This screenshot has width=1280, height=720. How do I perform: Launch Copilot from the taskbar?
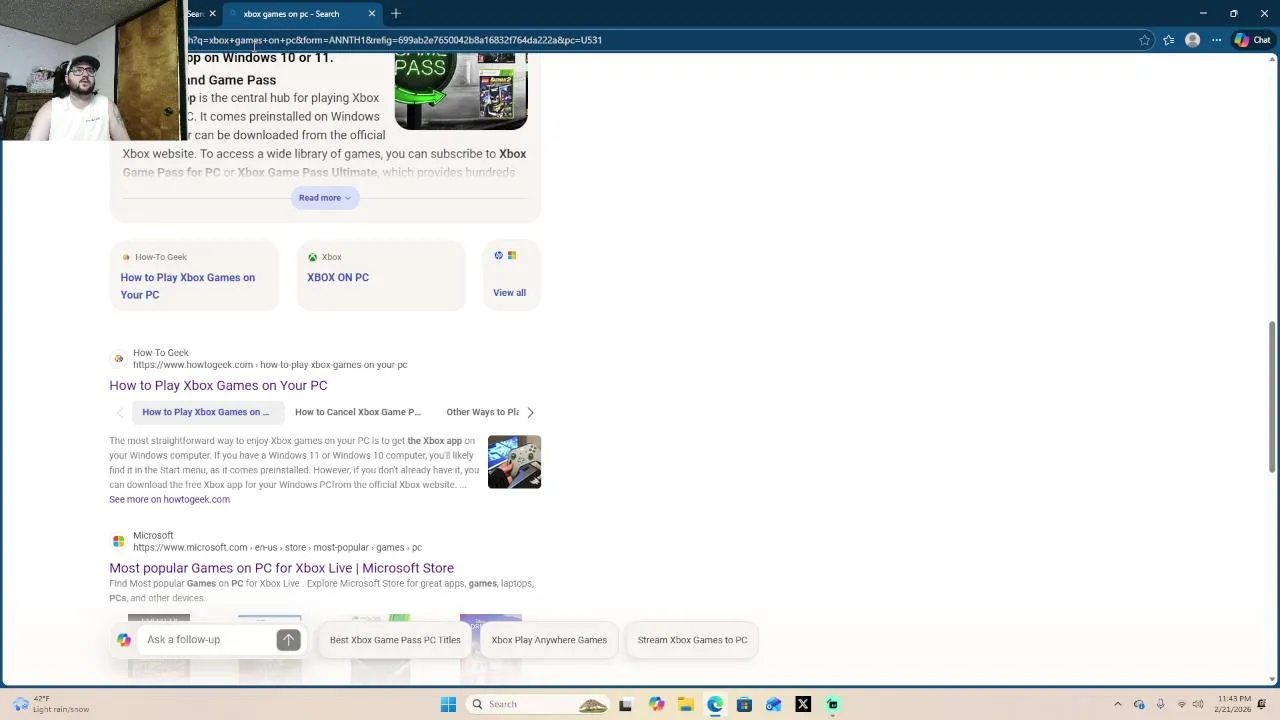[x=656, y=704]
